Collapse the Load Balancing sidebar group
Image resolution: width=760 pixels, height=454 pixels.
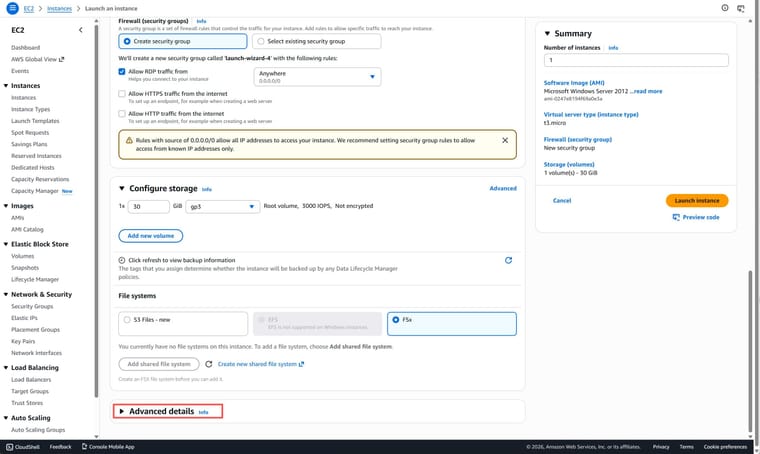pos(6,368)
